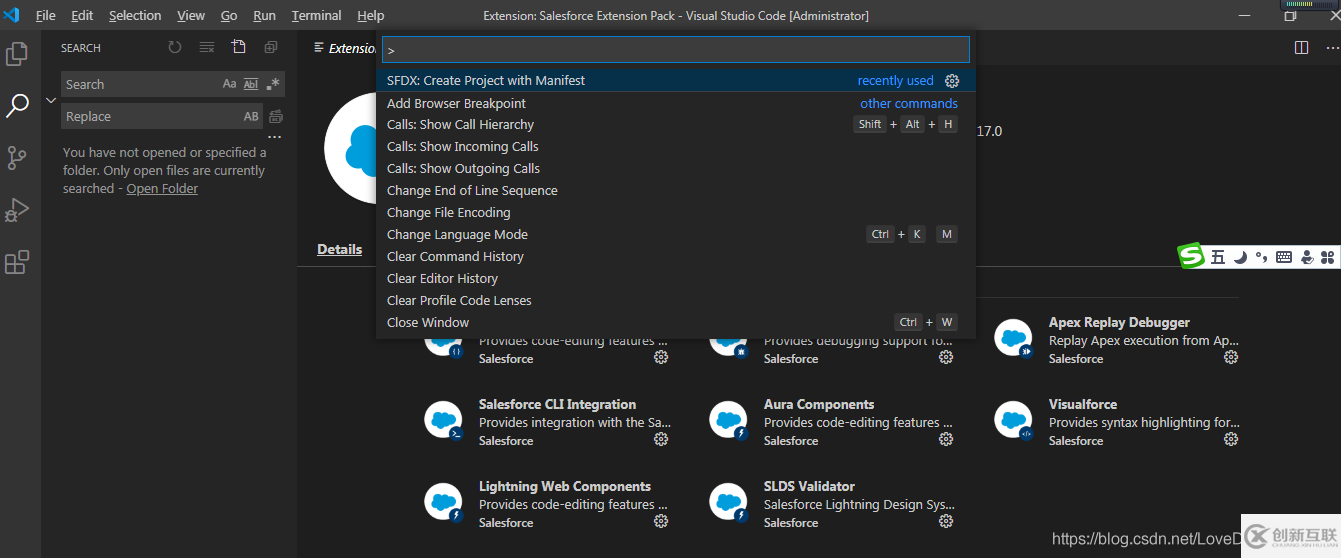Click the Clear Search Results icon
The width and height of the screenshot is (1341, 558).
coord(207,47)
